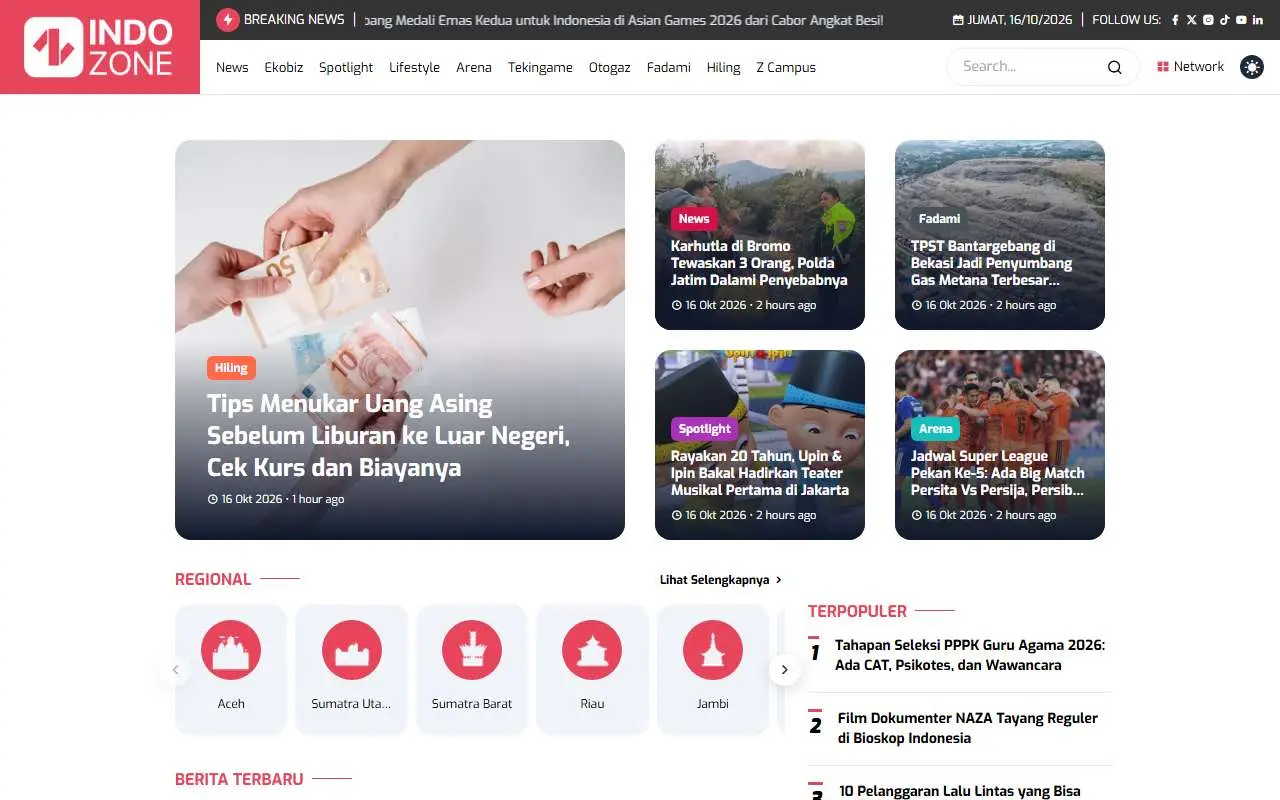Click the red News tag on Bromo card
Screen dimensions: 1280x800
[694, 219]
